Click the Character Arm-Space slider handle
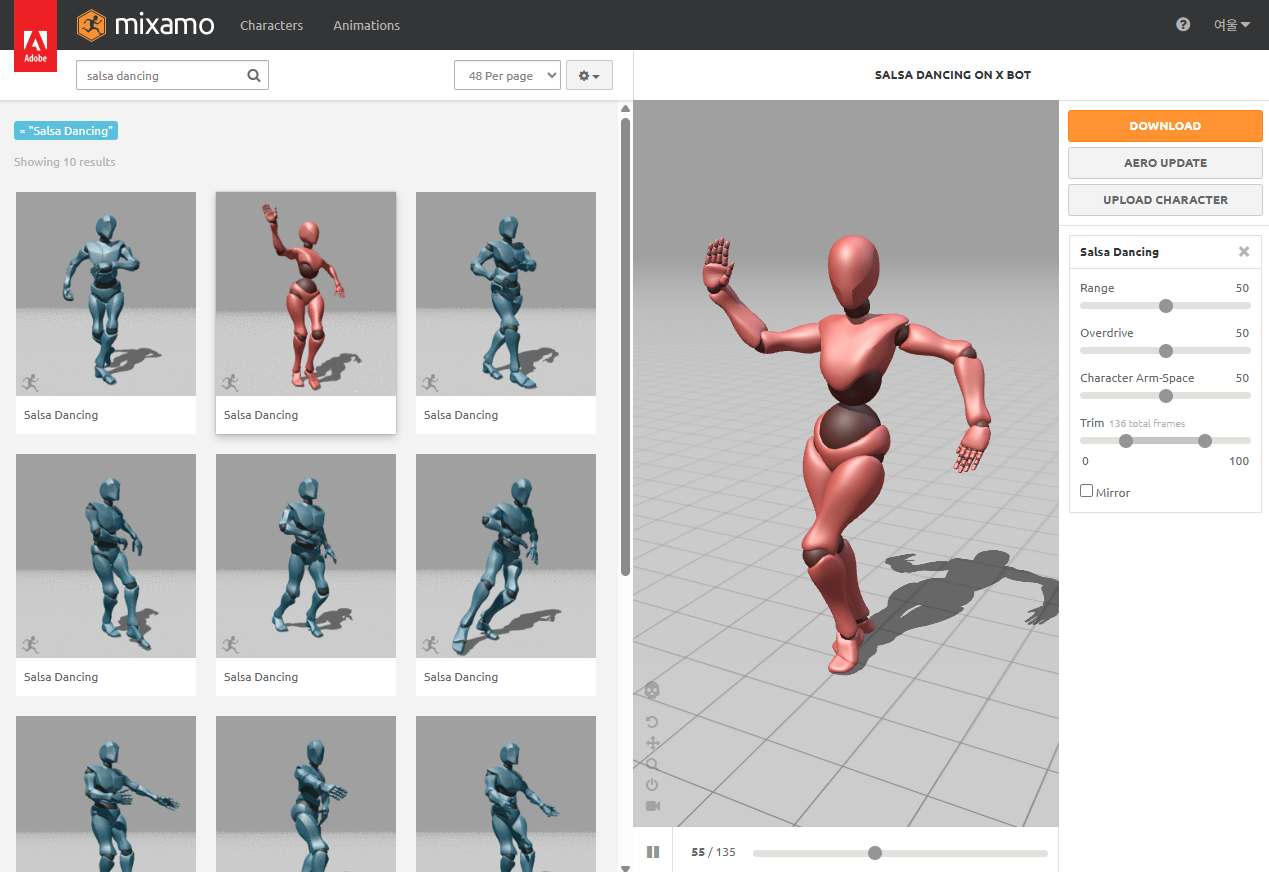1269x872 pixels. pyautogui.click(x=1165, y=396)
